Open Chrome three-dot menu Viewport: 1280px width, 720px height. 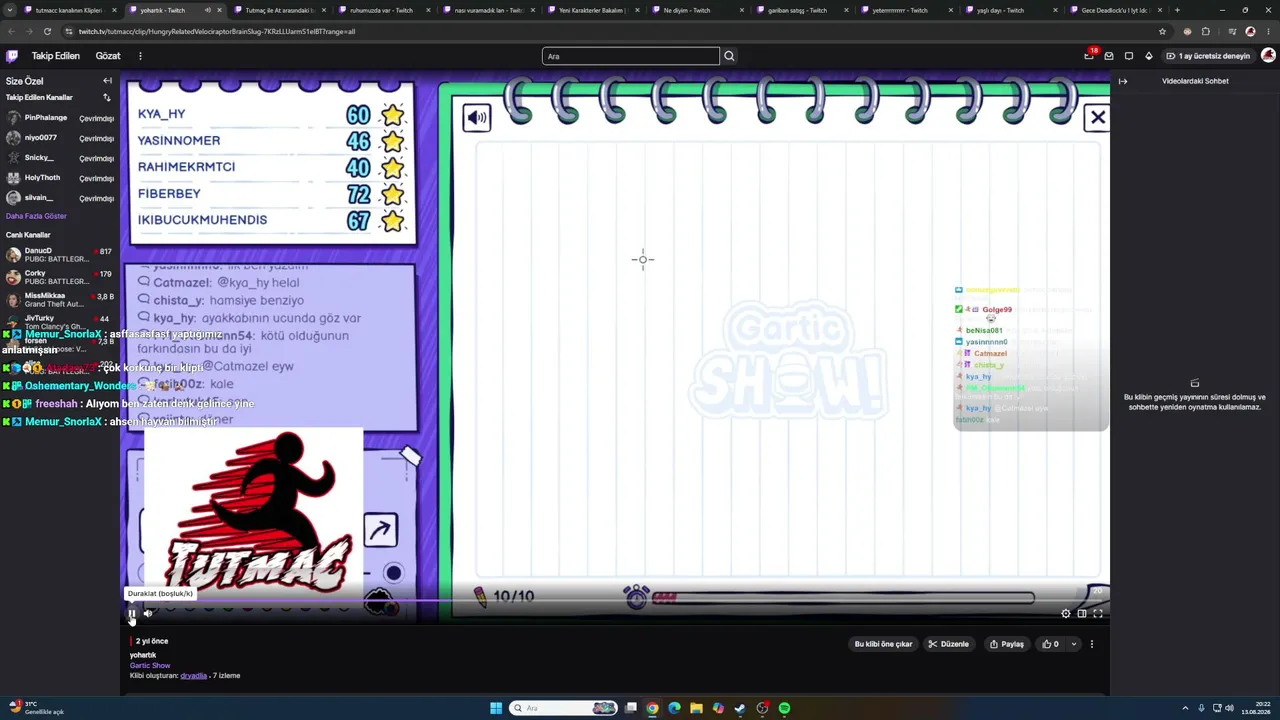[x=1270, y=31]
